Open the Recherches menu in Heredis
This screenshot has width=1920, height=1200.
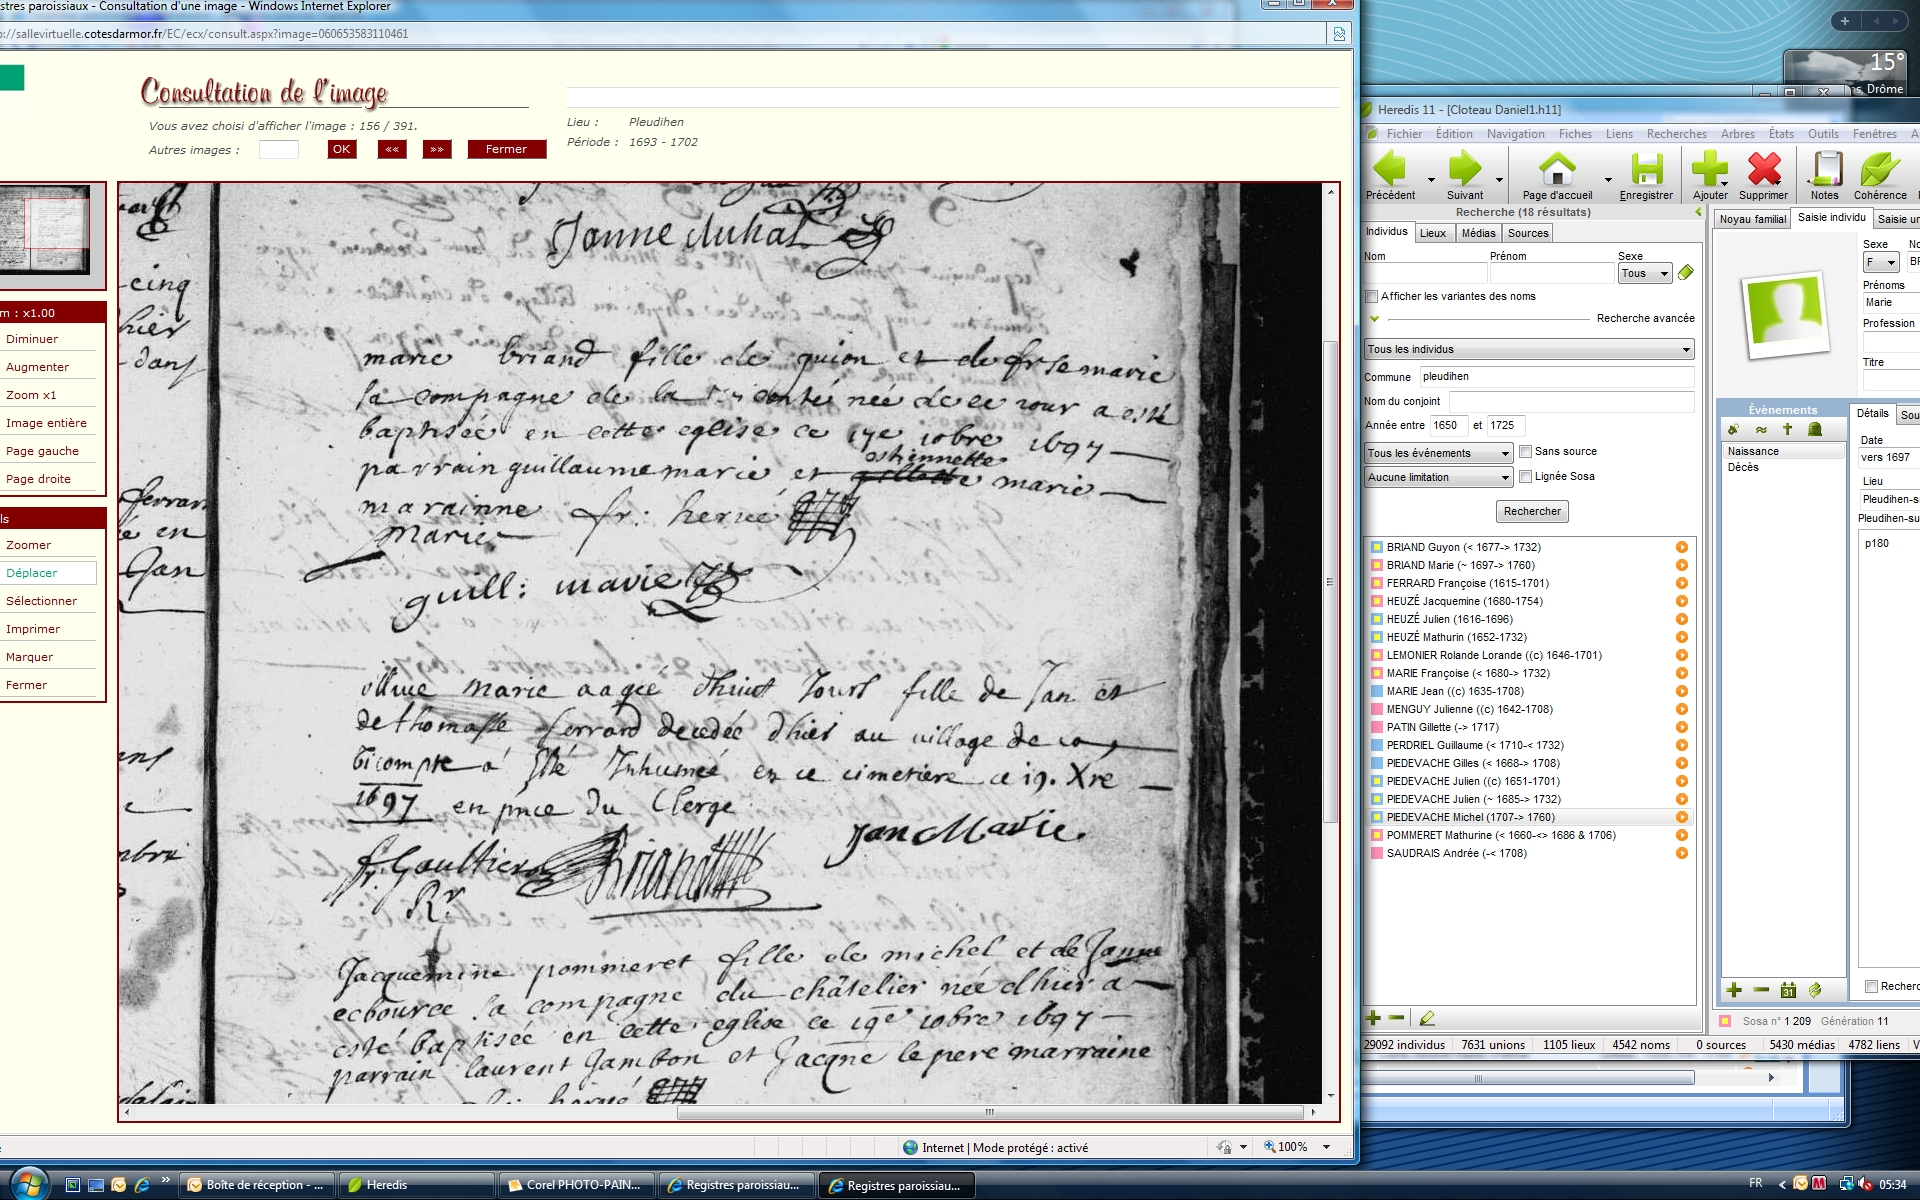coord(1676,134)
